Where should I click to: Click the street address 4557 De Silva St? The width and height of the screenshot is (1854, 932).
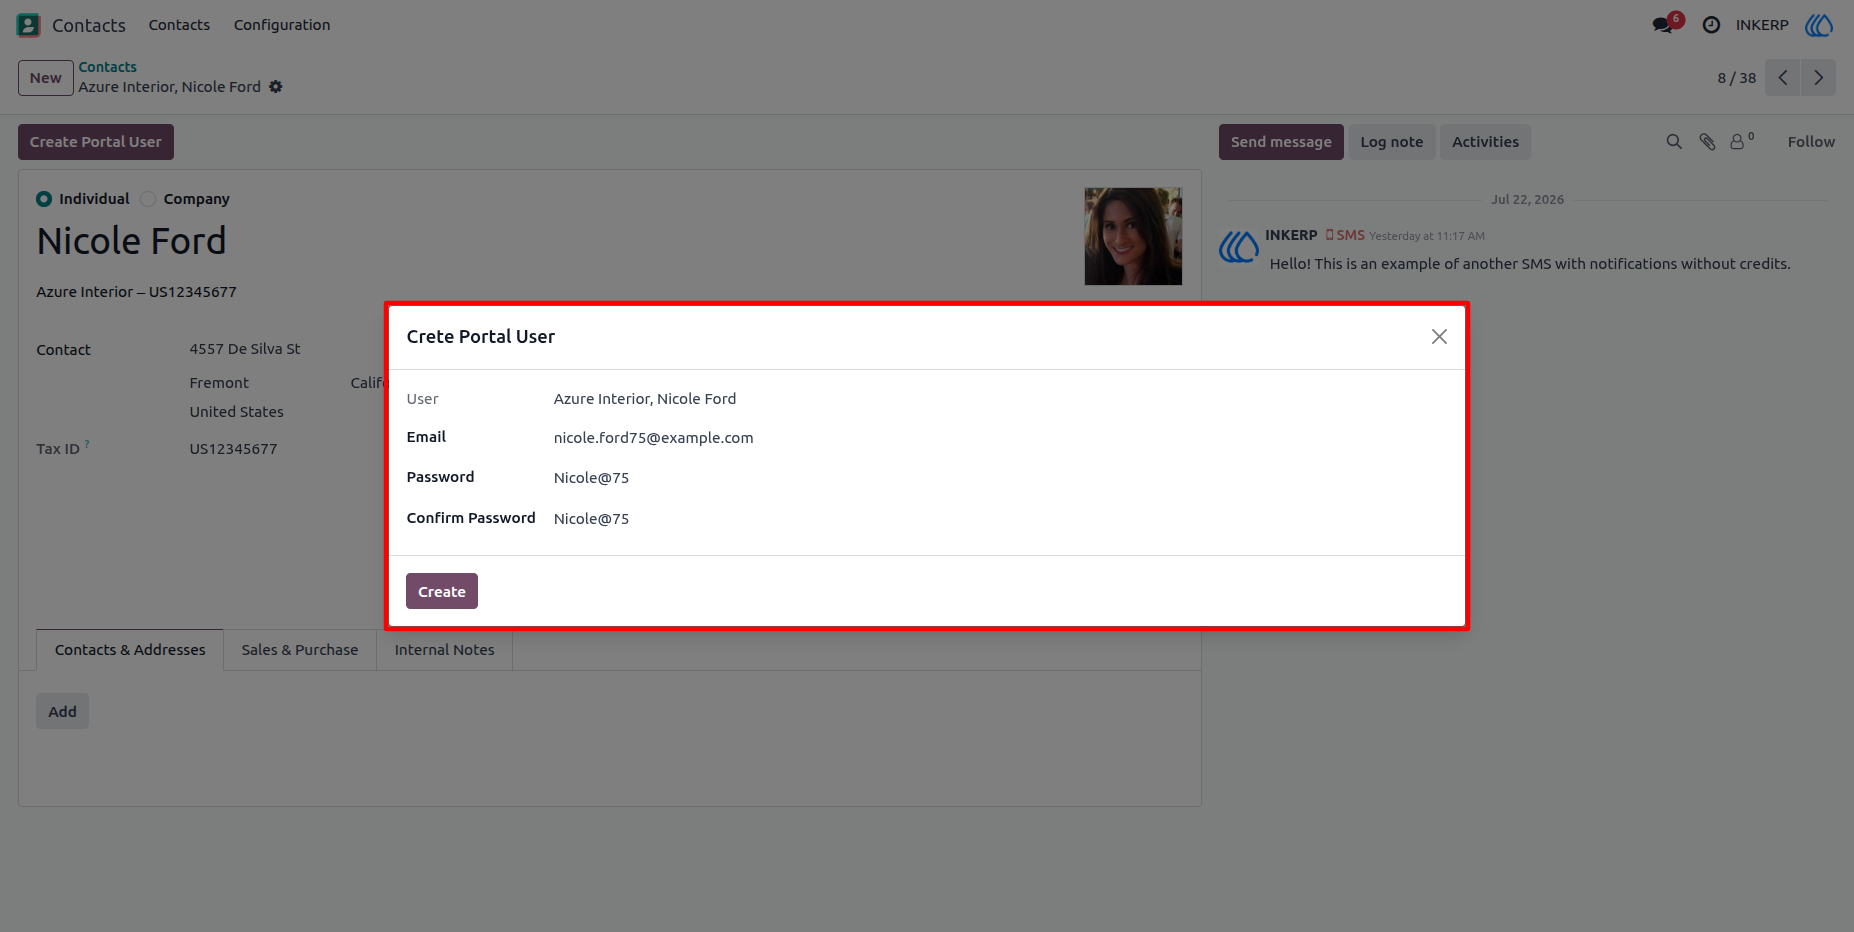(245, 349)
